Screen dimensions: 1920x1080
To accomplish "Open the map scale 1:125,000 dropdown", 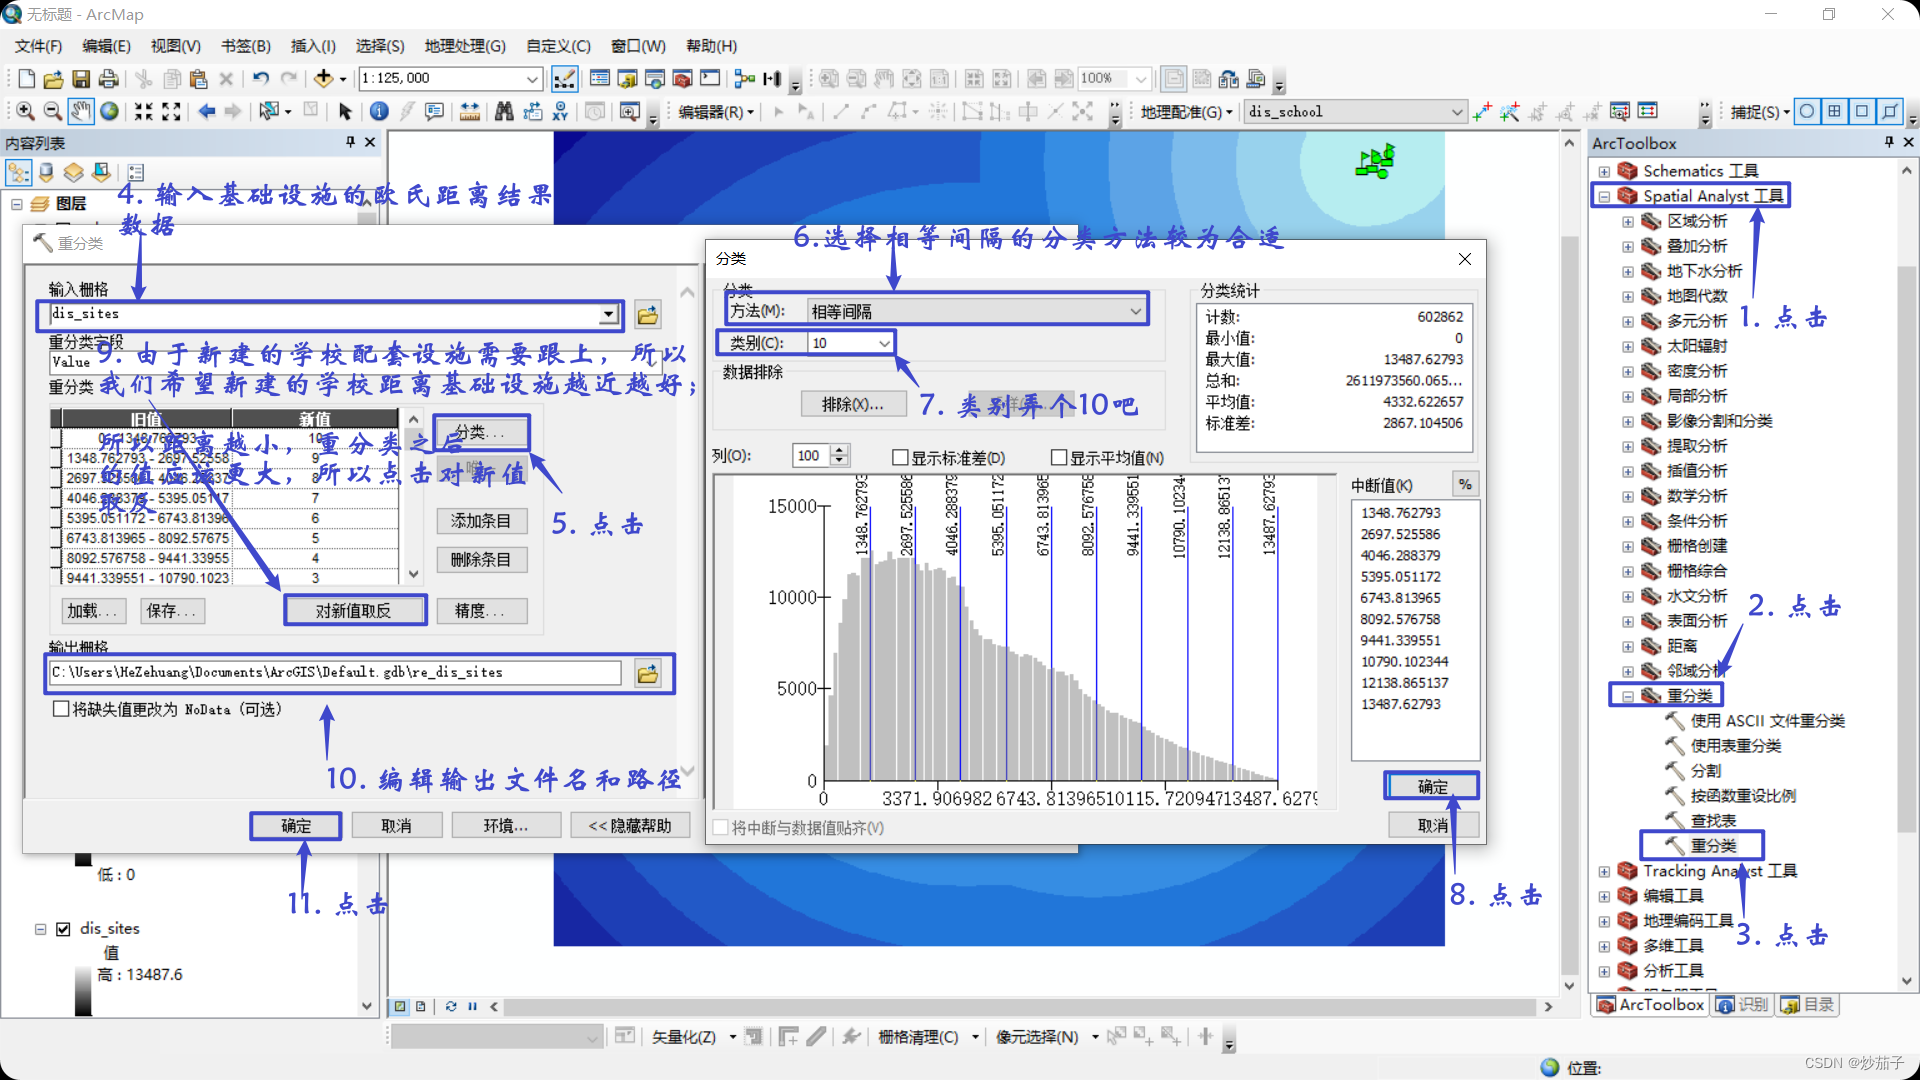I will tap(533, 79).
